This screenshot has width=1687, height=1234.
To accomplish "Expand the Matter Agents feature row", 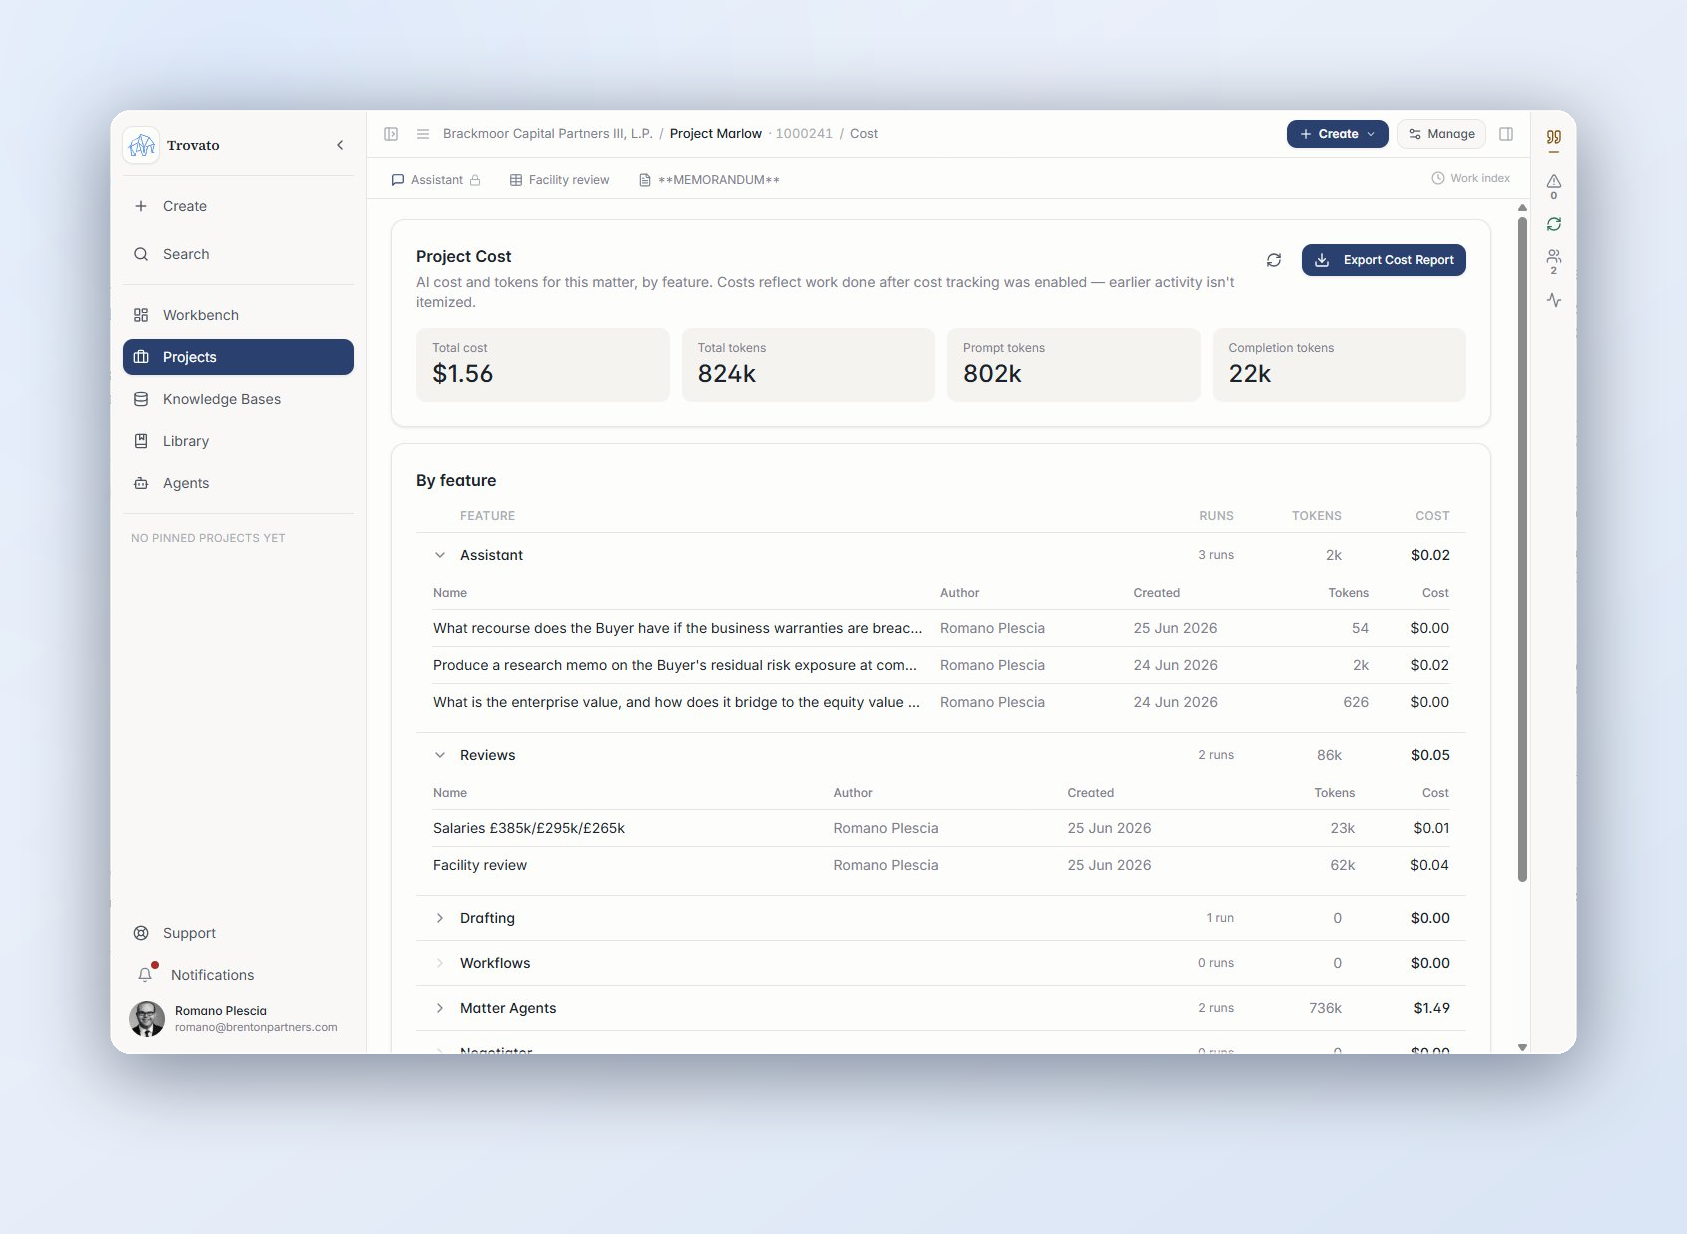I will (440, 1008).
